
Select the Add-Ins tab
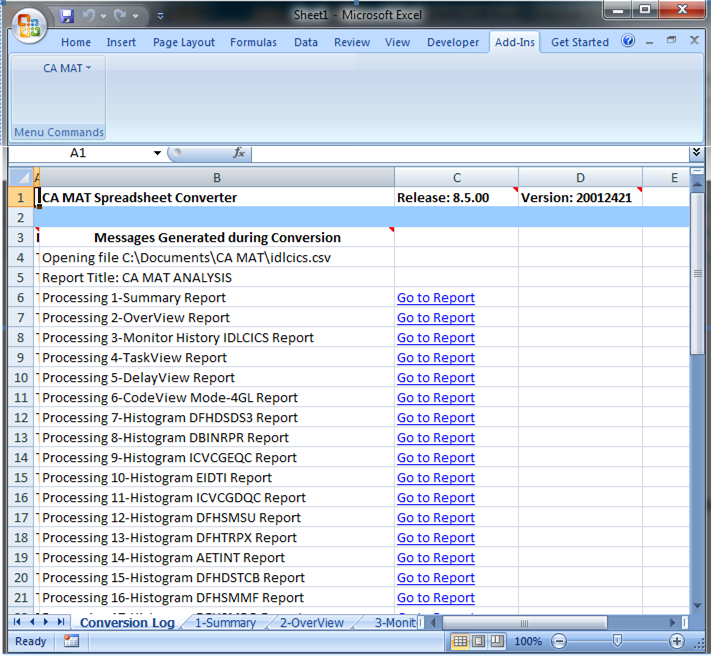pos(514,42)
